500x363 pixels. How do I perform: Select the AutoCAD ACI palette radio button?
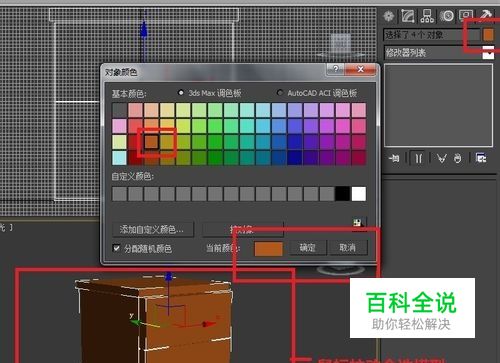[x=280, y=93]
